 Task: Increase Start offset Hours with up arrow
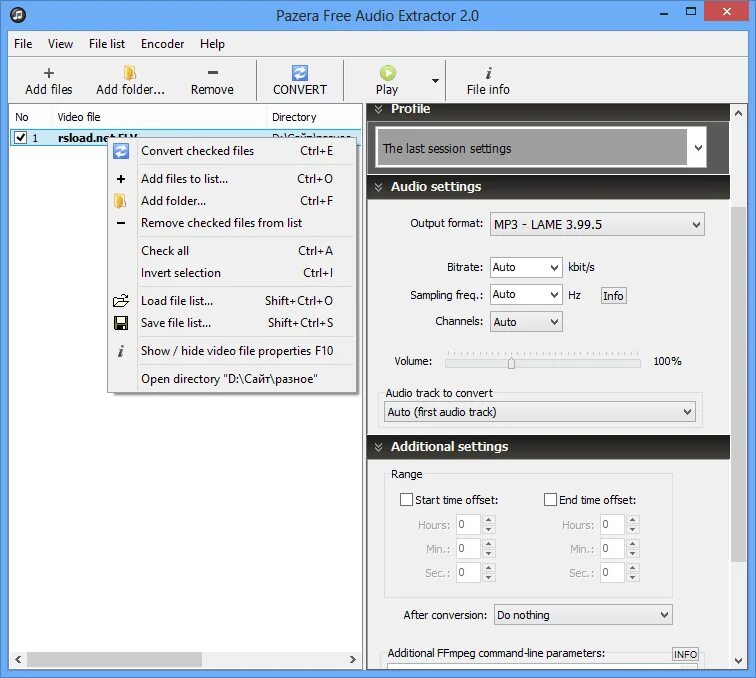pos(489,519)
